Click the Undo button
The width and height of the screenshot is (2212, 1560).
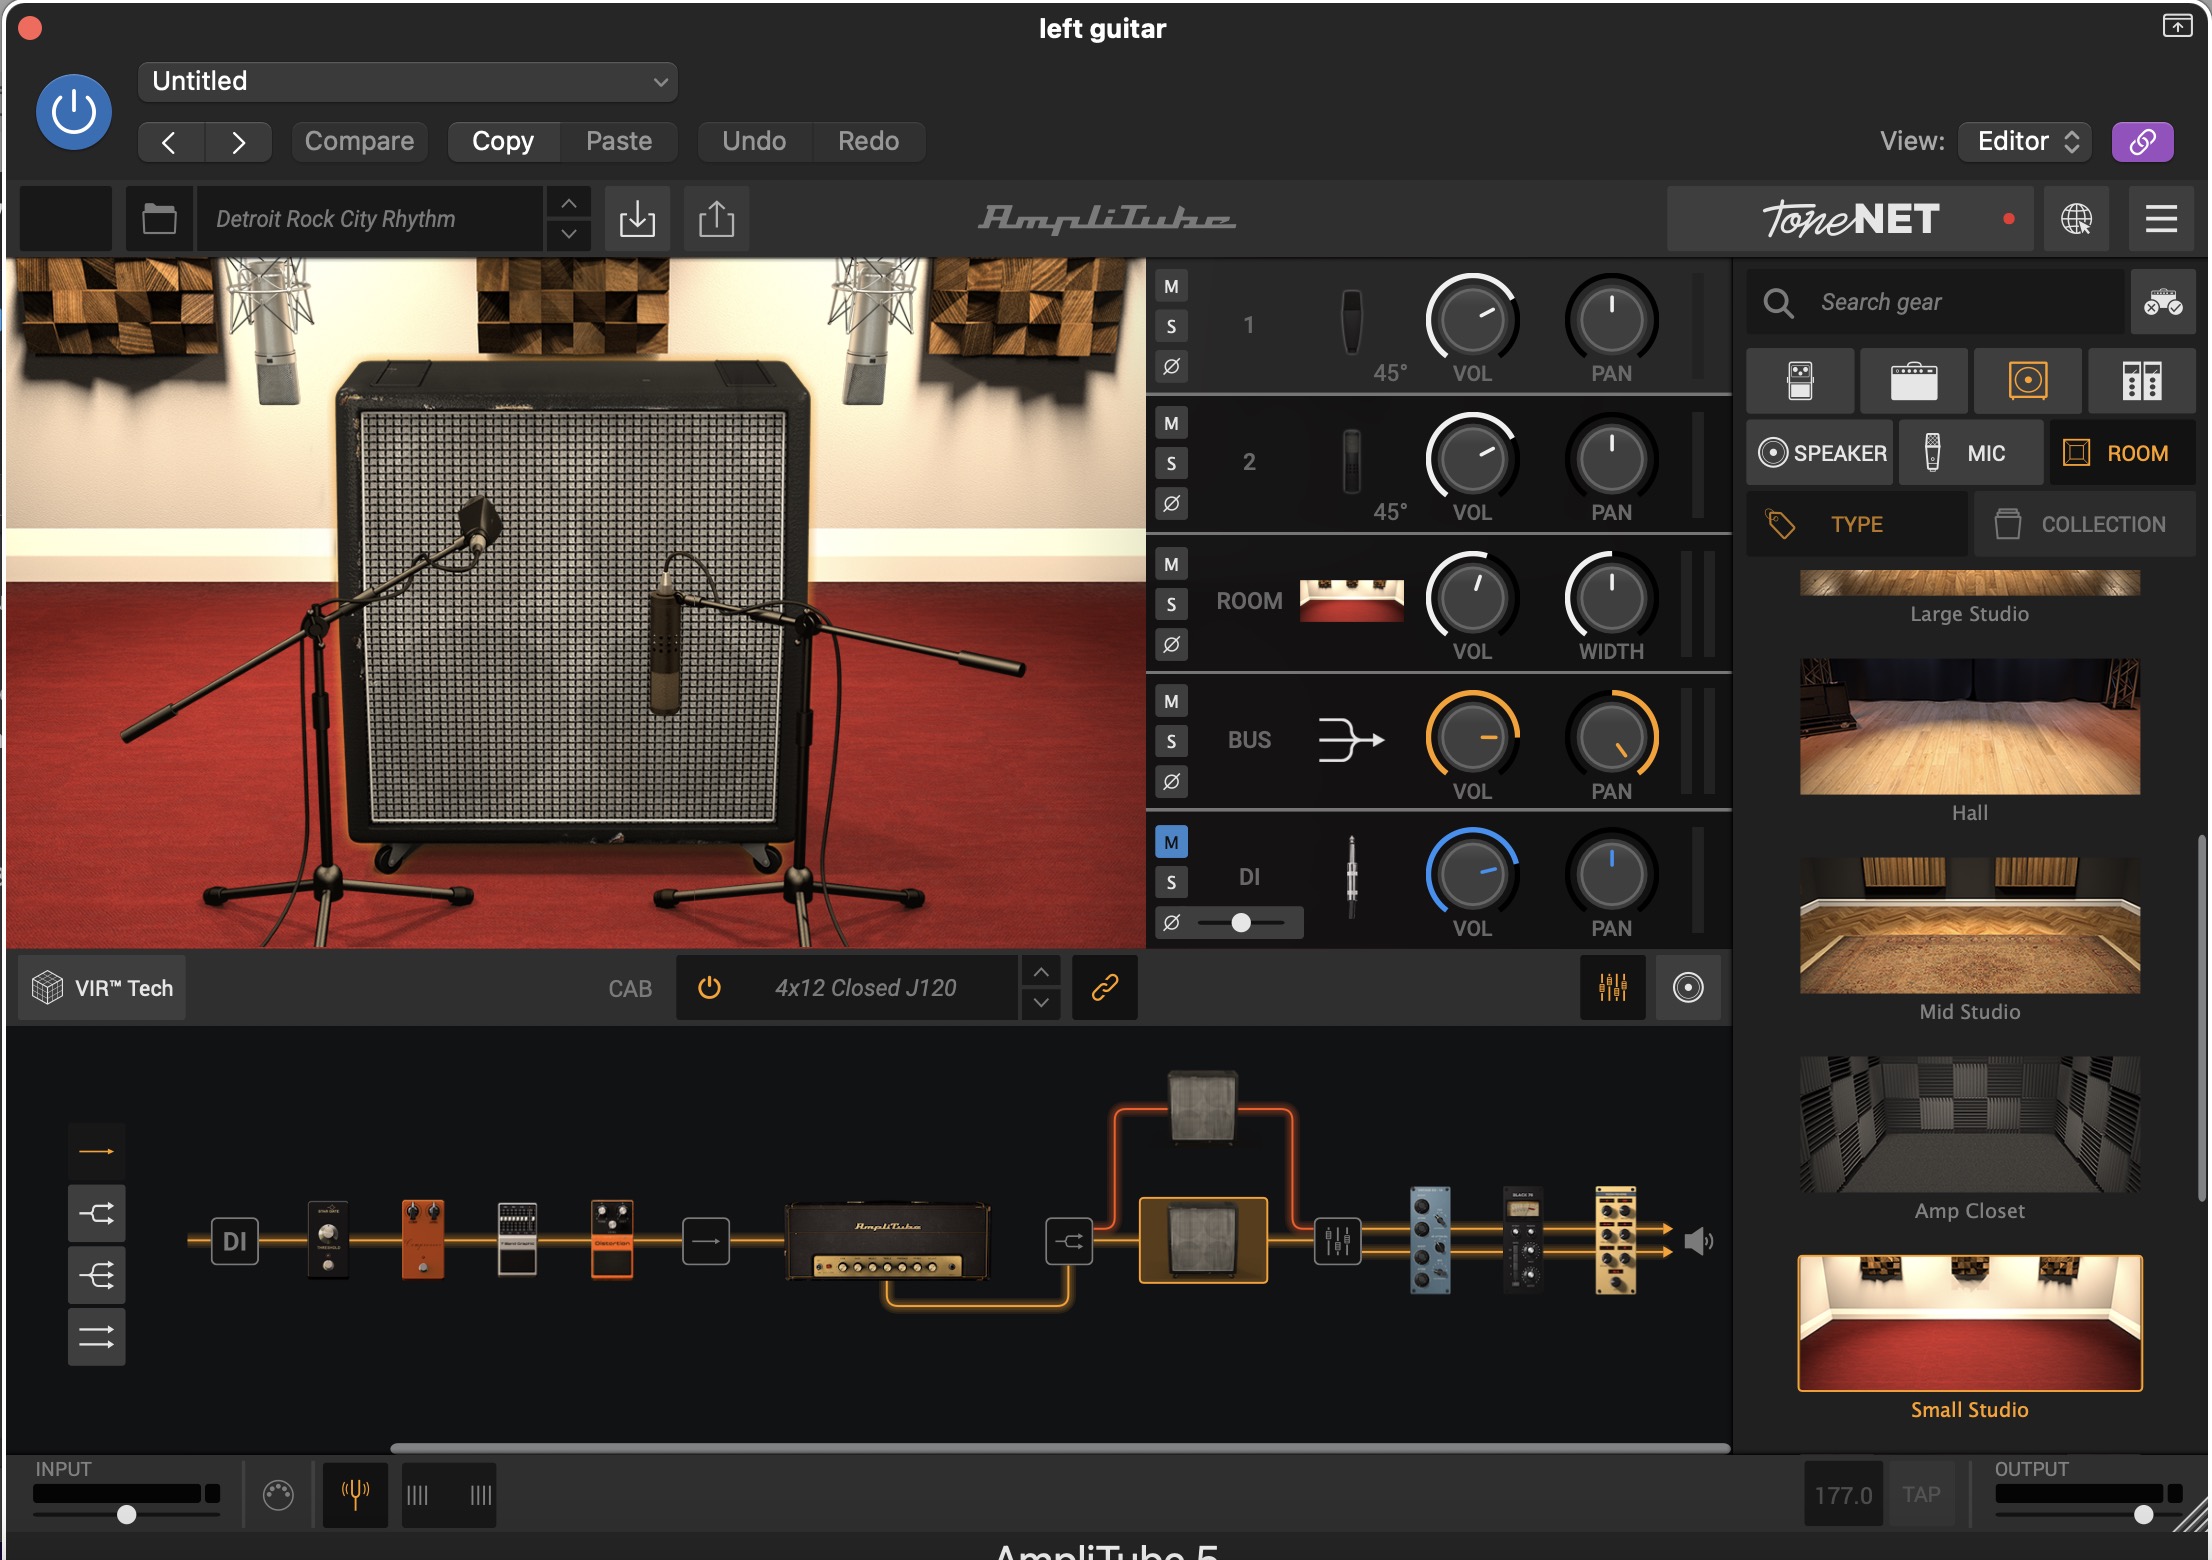point(754,141)
